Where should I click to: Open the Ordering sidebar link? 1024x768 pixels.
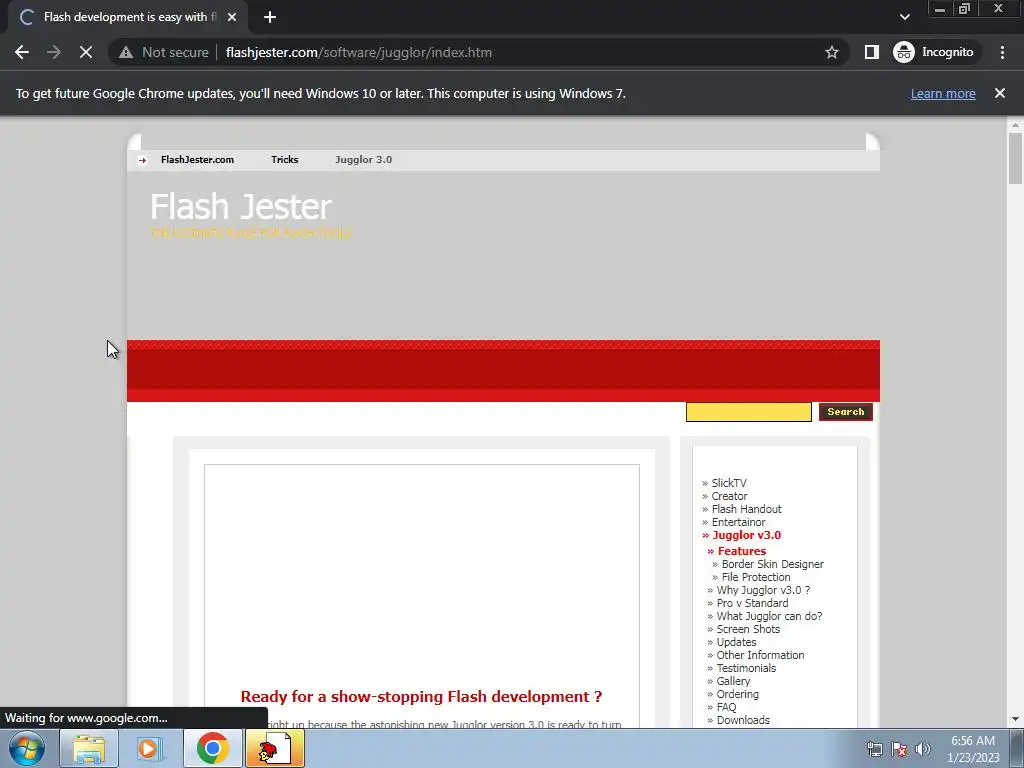click(738, 694)
